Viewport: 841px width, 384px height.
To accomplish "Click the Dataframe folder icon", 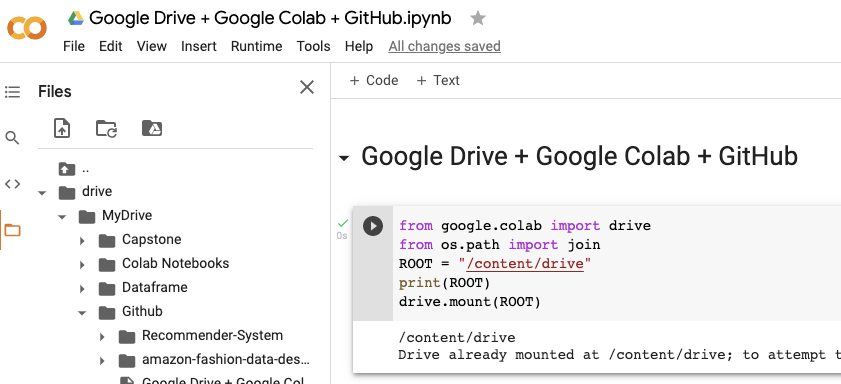I will point(107,289).
